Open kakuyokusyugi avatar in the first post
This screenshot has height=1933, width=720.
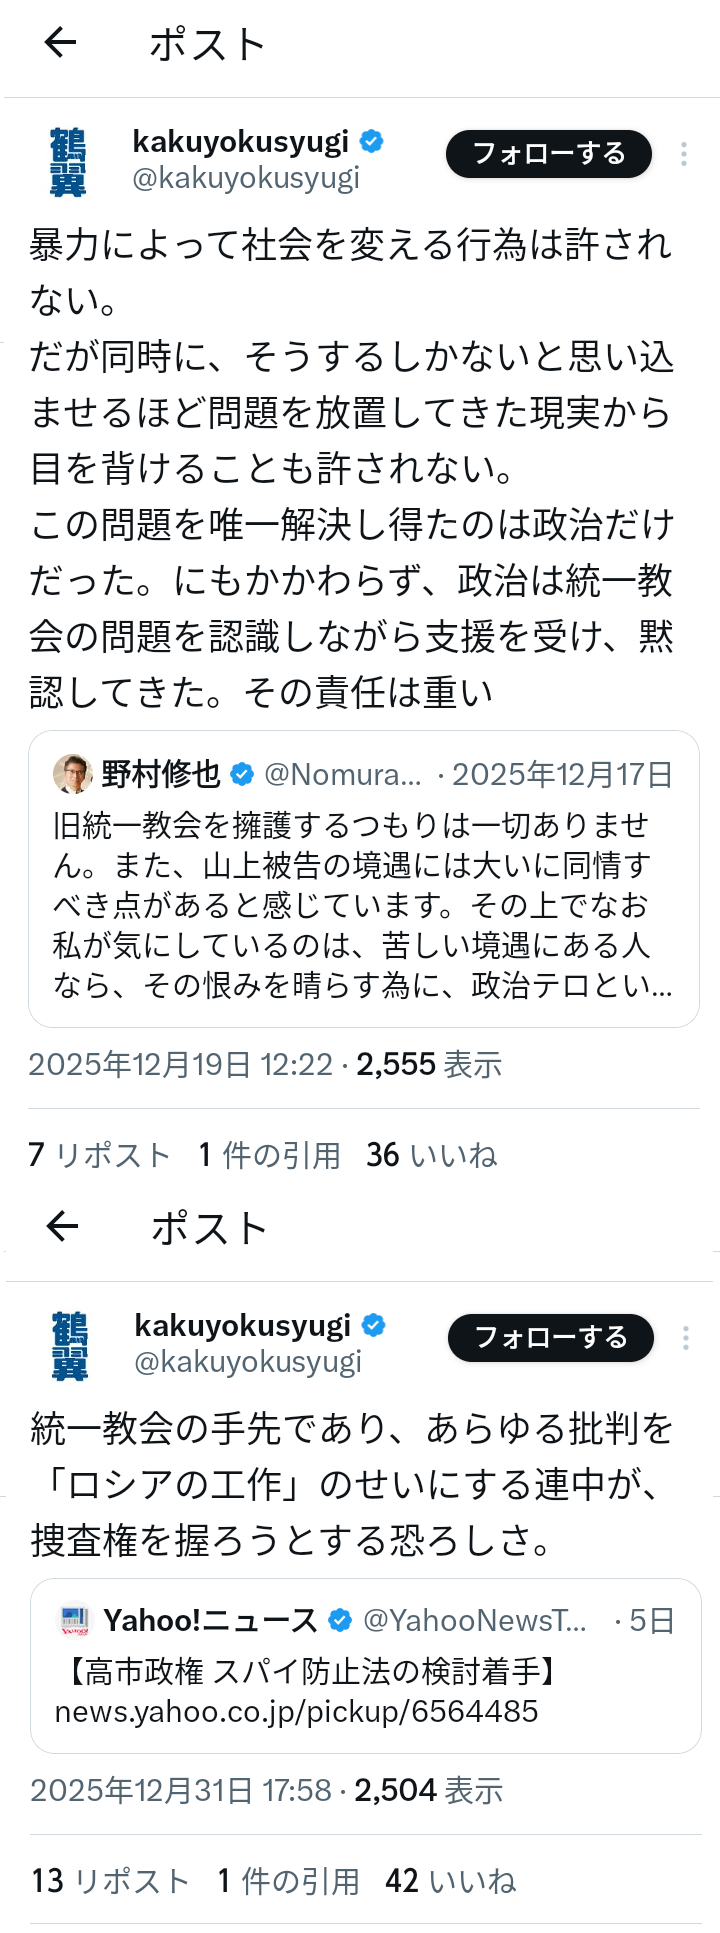[x=68, y=161]
